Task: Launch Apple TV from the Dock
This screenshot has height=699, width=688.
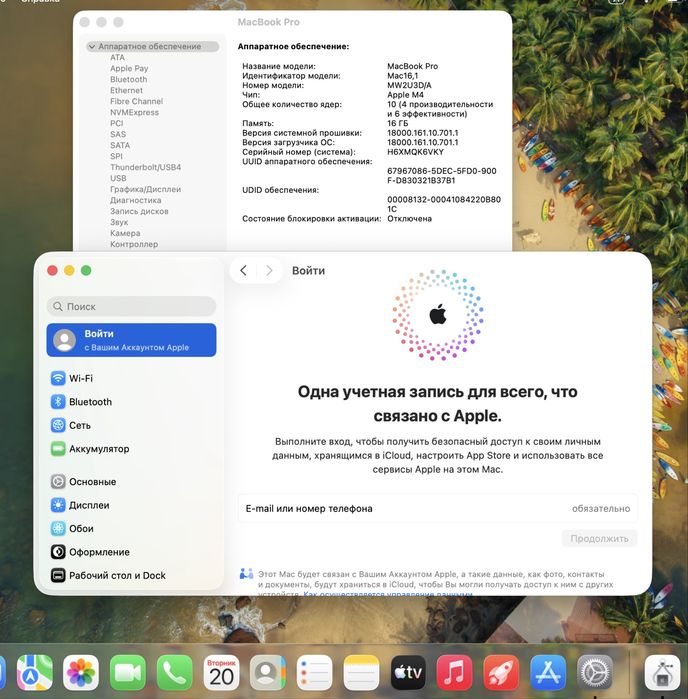Action: (408, 673)
